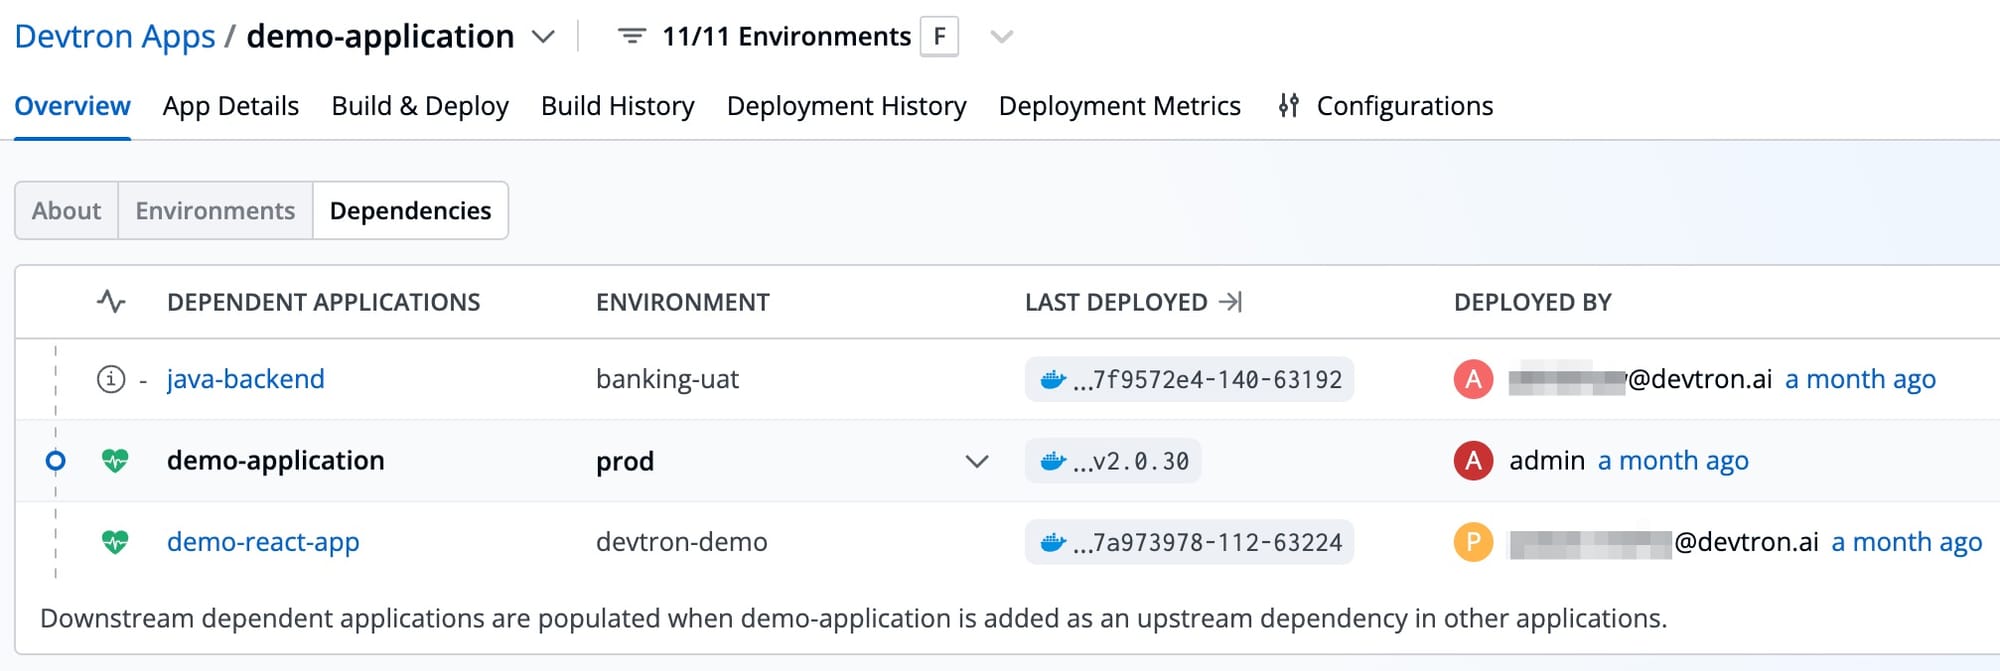Click the green heart icon for demo-react-app
2000x671 pixels.
pos(115,542)
